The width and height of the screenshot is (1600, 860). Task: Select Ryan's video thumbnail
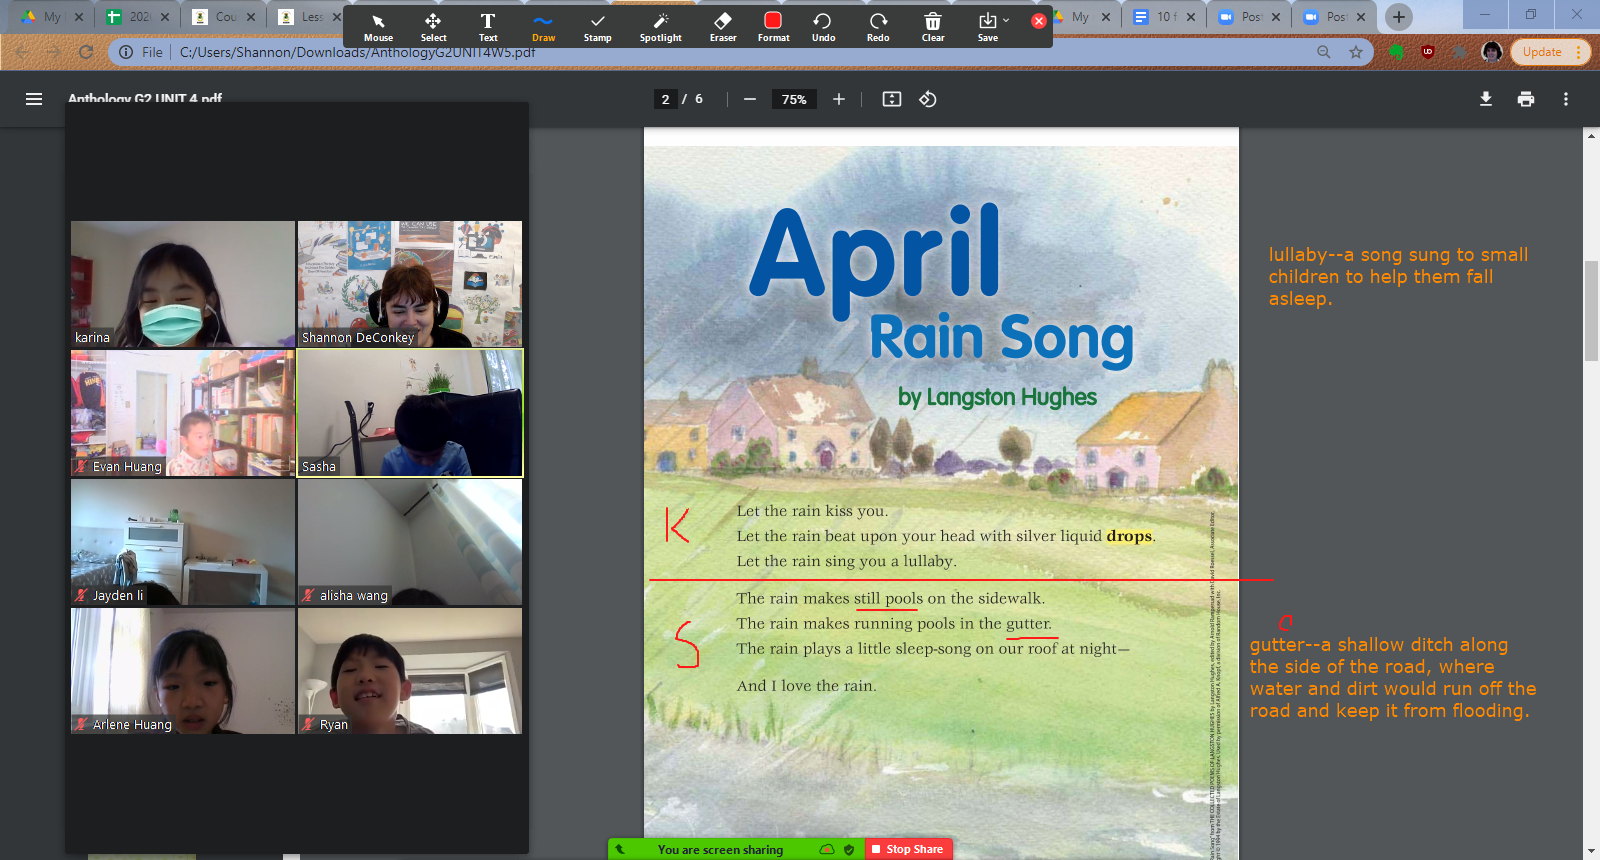click(x=410, y=671)
